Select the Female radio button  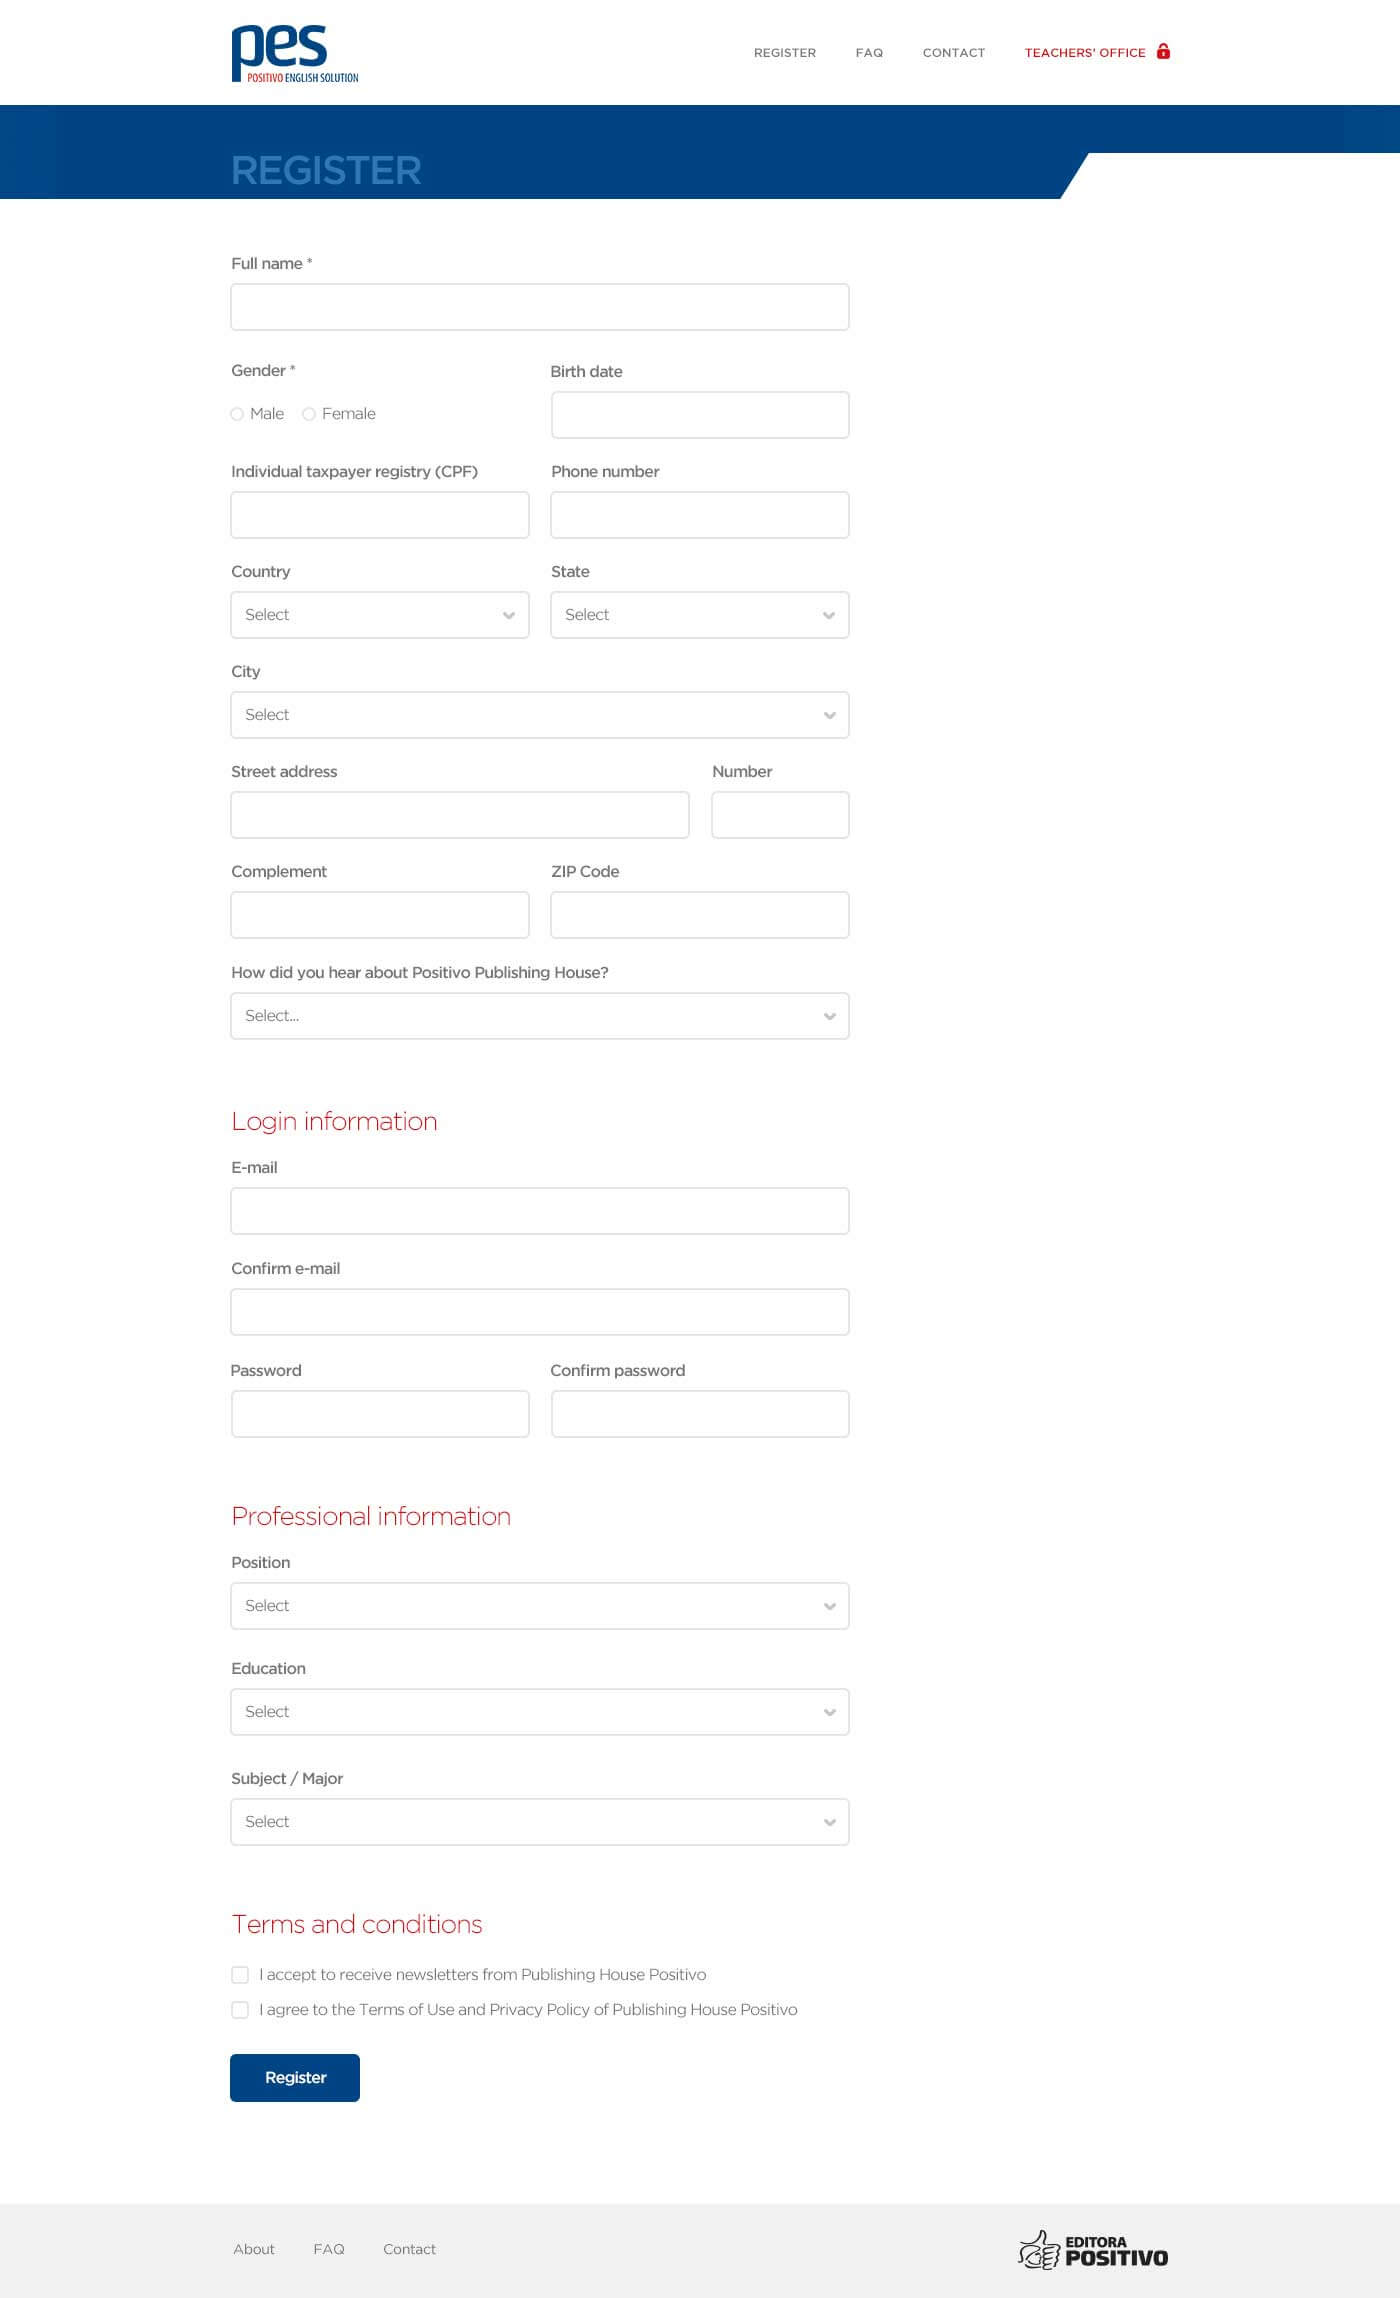309,414
